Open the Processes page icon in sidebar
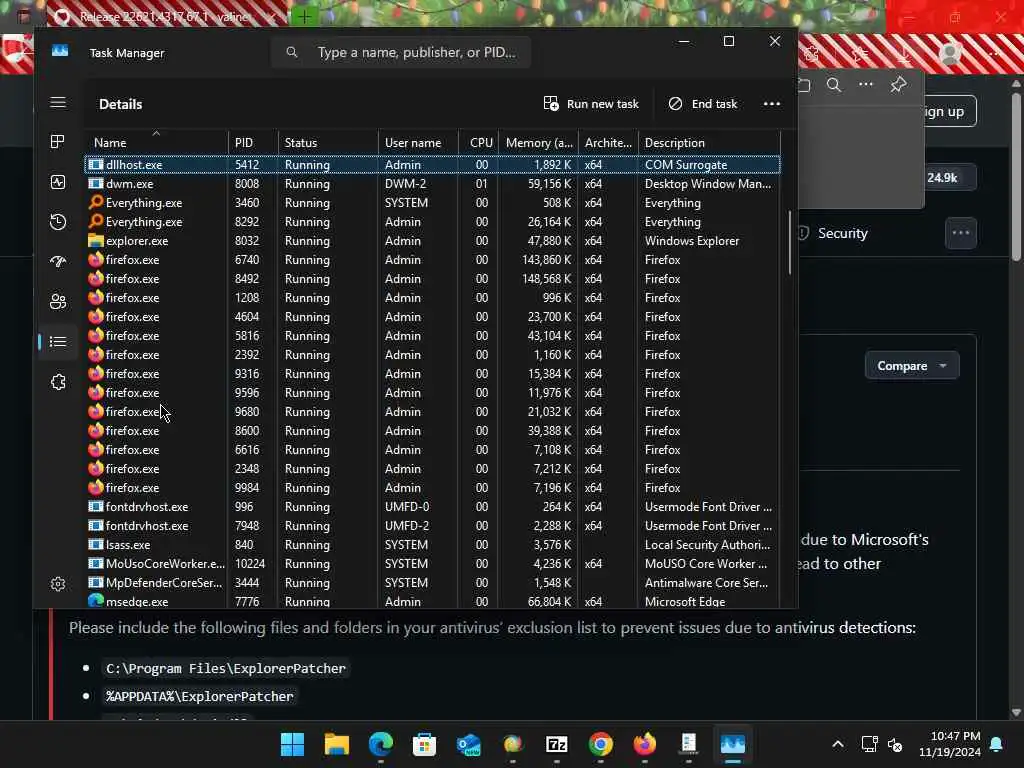Viewport: 1024px width, 768px height. coord(58,142)
